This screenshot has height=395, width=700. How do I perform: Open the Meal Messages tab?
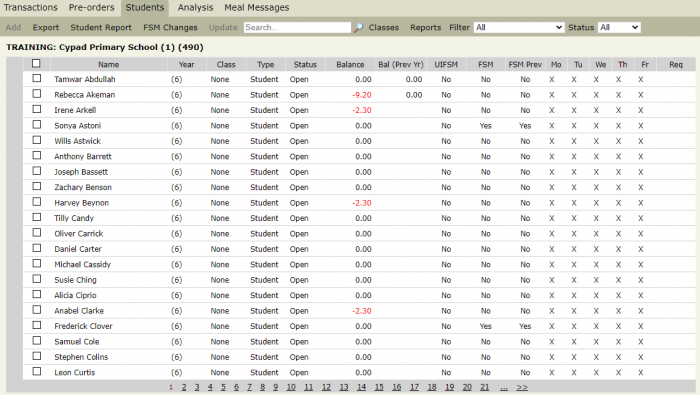coord(257,8)
